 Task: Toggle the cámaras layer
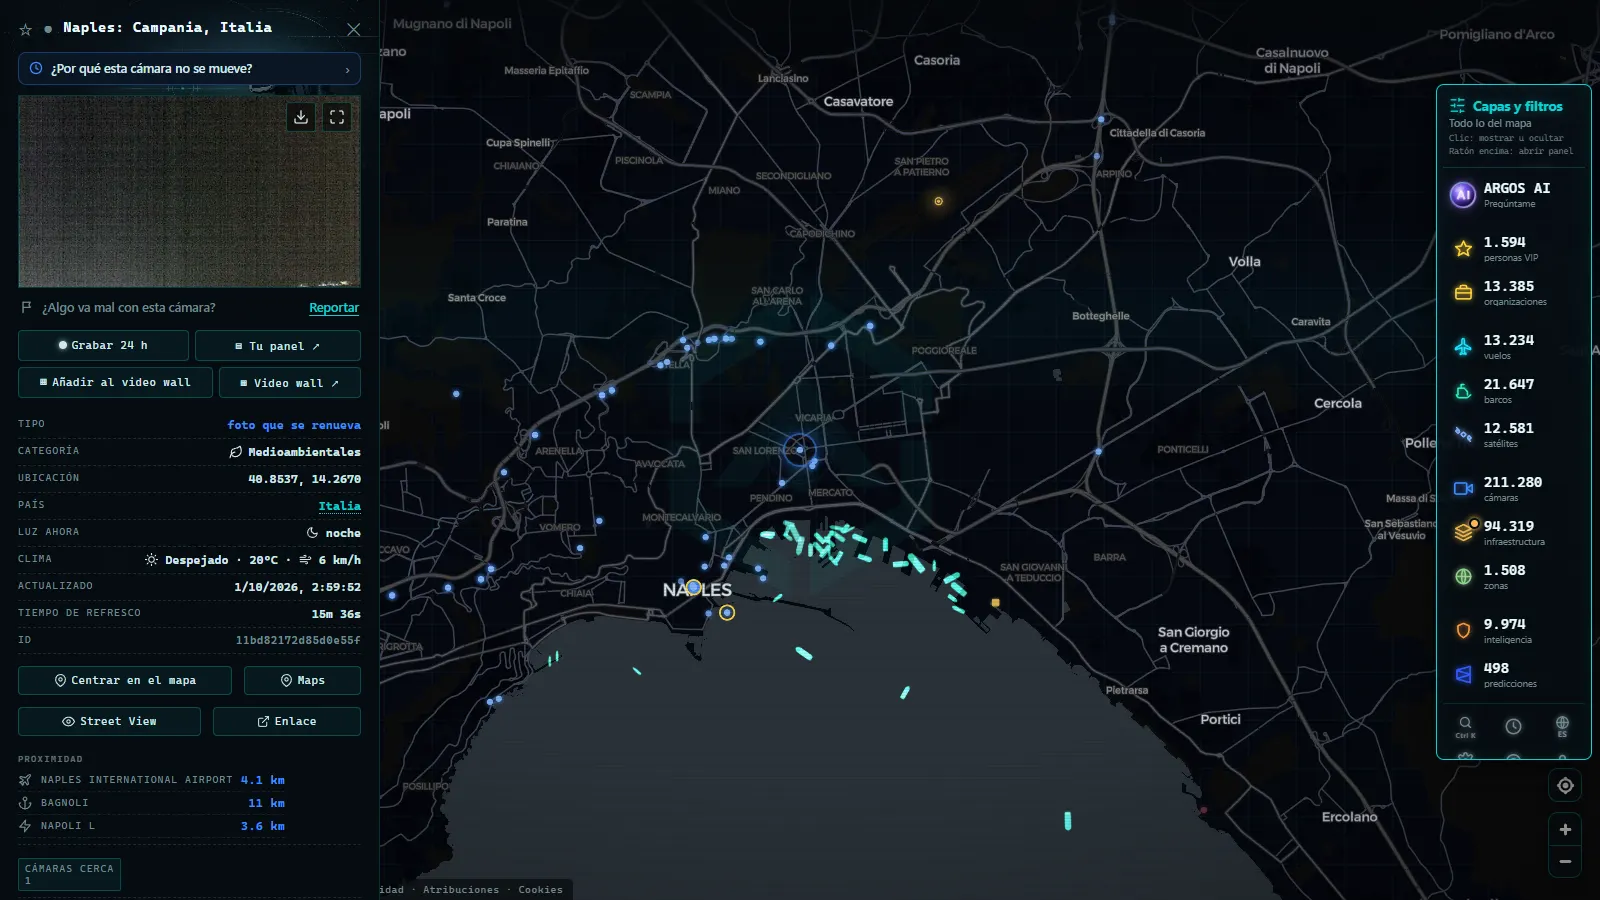click(x=1514, y=488)
